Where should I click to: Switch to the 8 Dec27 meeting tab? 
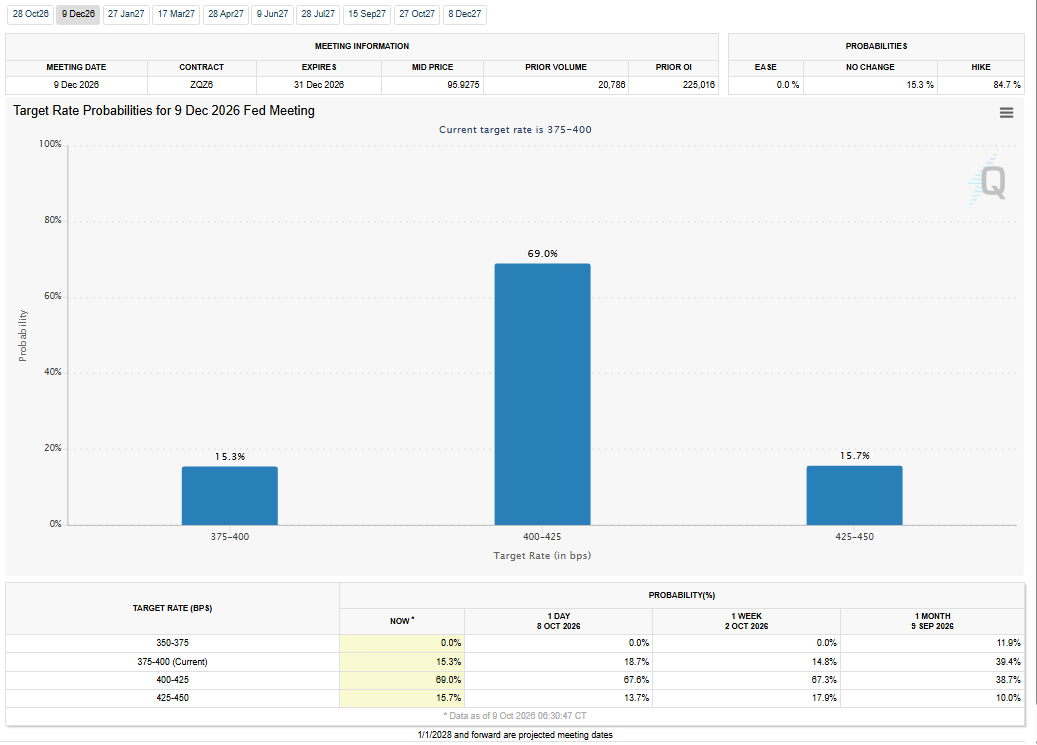(x=464, y=14)
